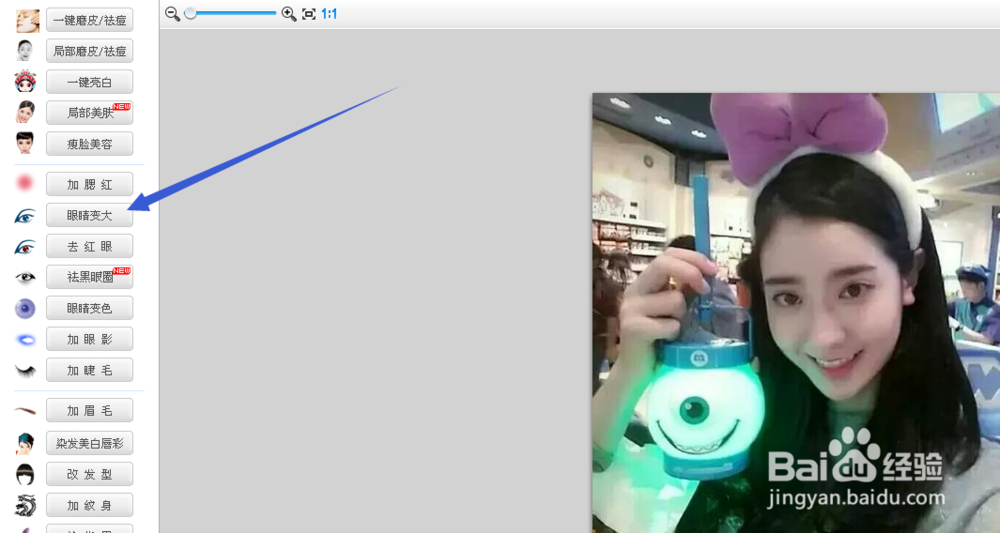This screenshot has width=1000, height=533.
Task: Zoom in with the plus magnifier
Action: pos(289,13)
